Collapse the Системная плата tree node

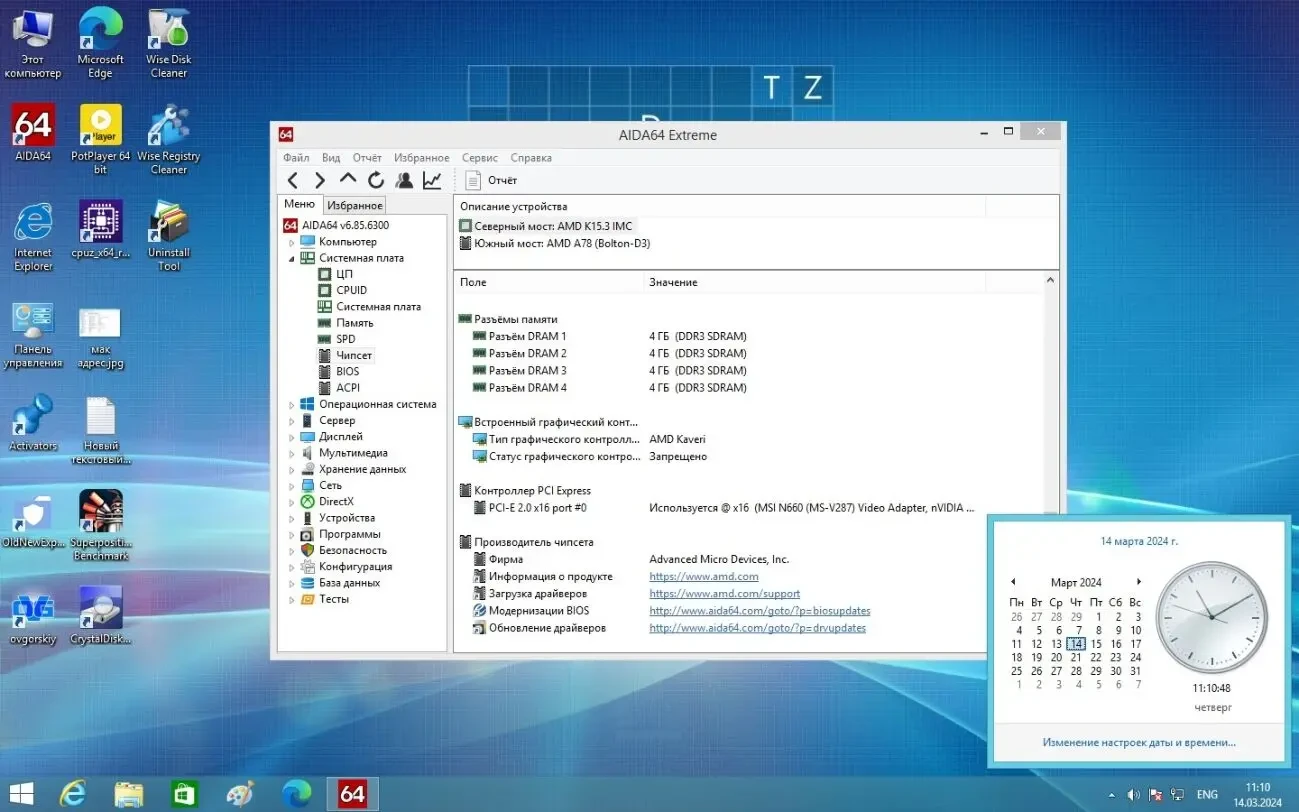point(293,258)
